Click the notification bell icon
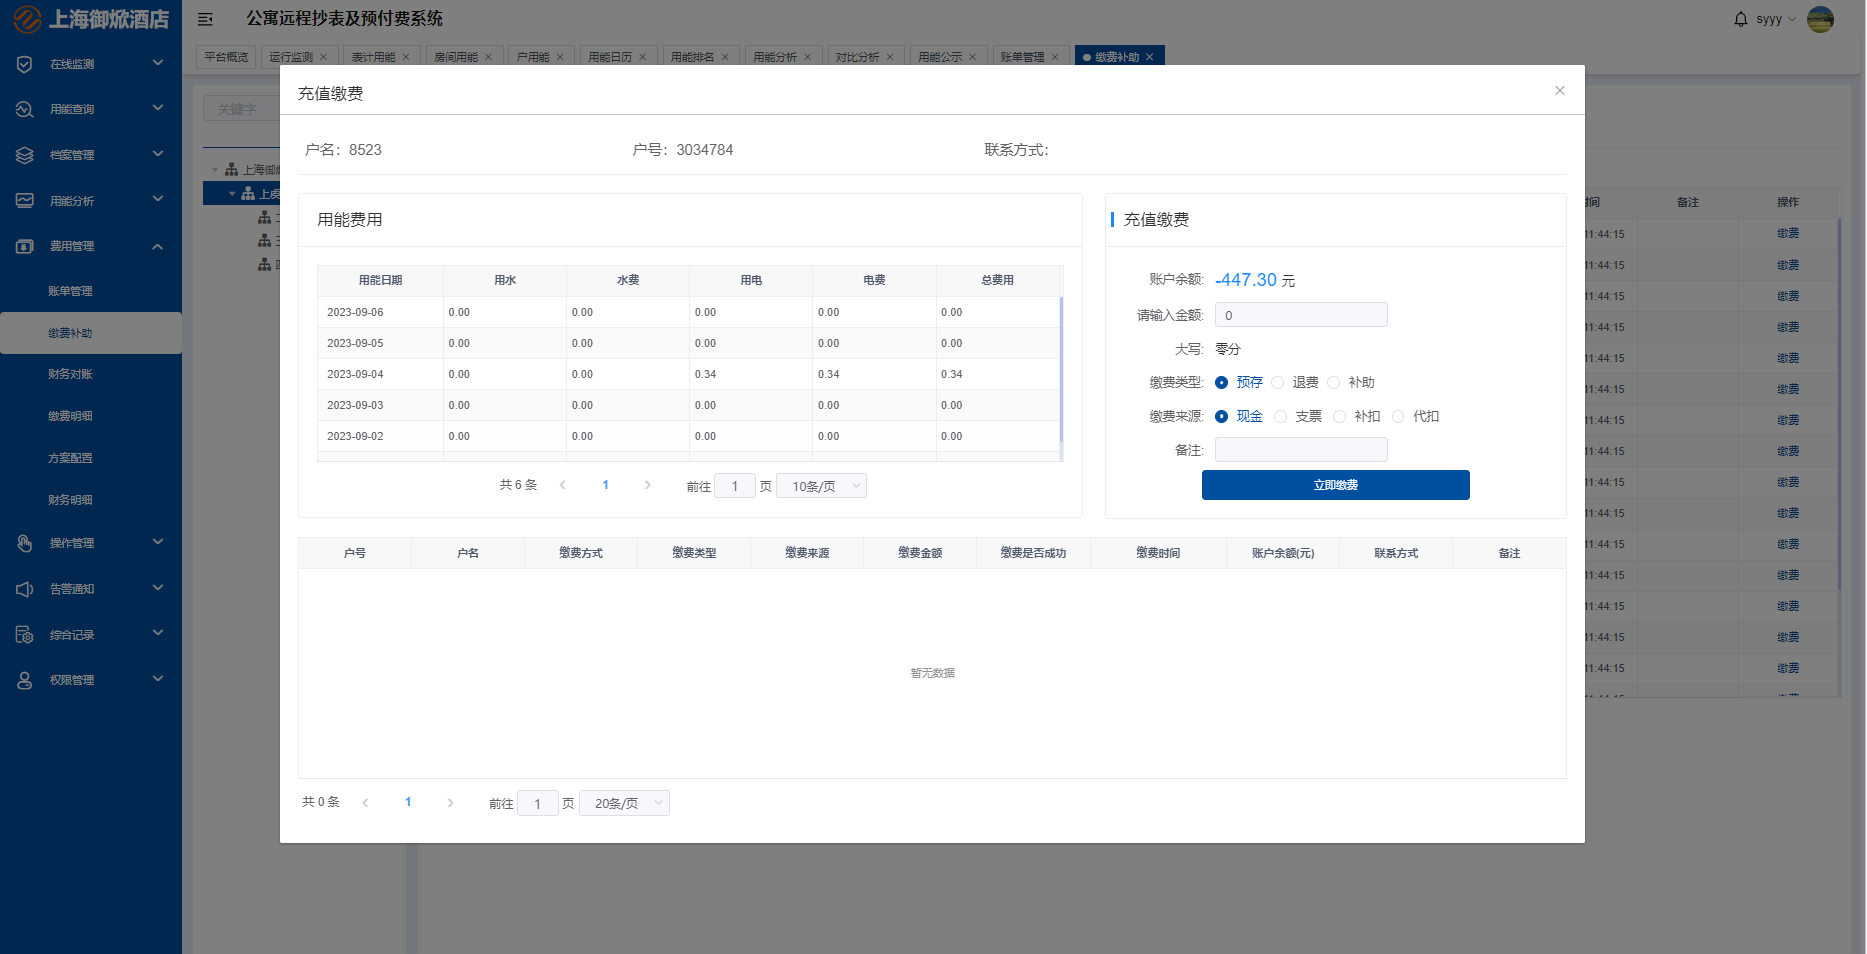 click(1741, 19)
